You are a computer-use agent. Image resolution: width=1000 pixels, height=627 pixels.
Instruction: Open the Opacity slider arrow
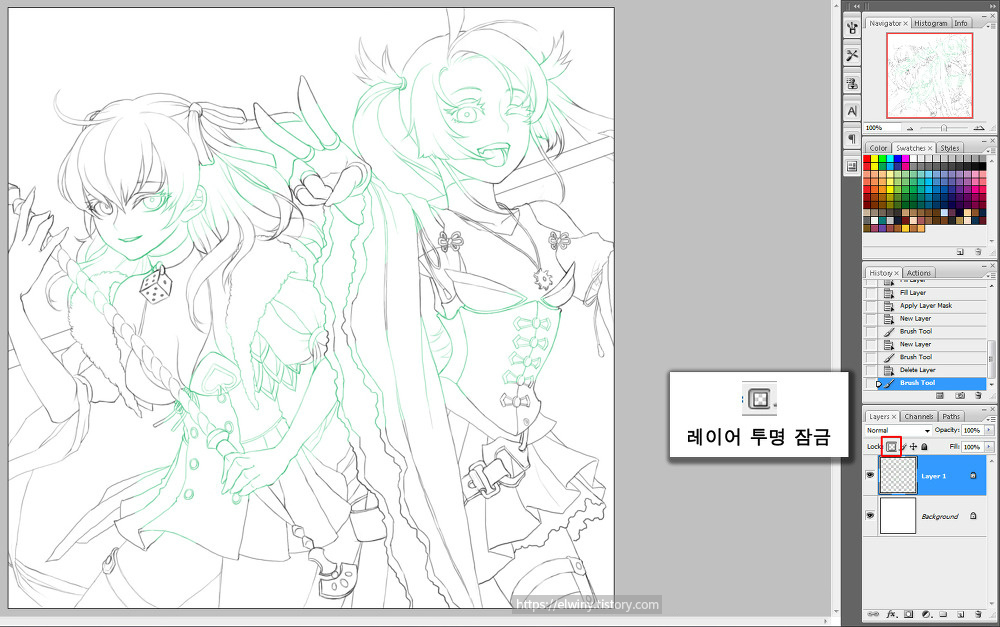pyautogui.click(x=989, y=430)
